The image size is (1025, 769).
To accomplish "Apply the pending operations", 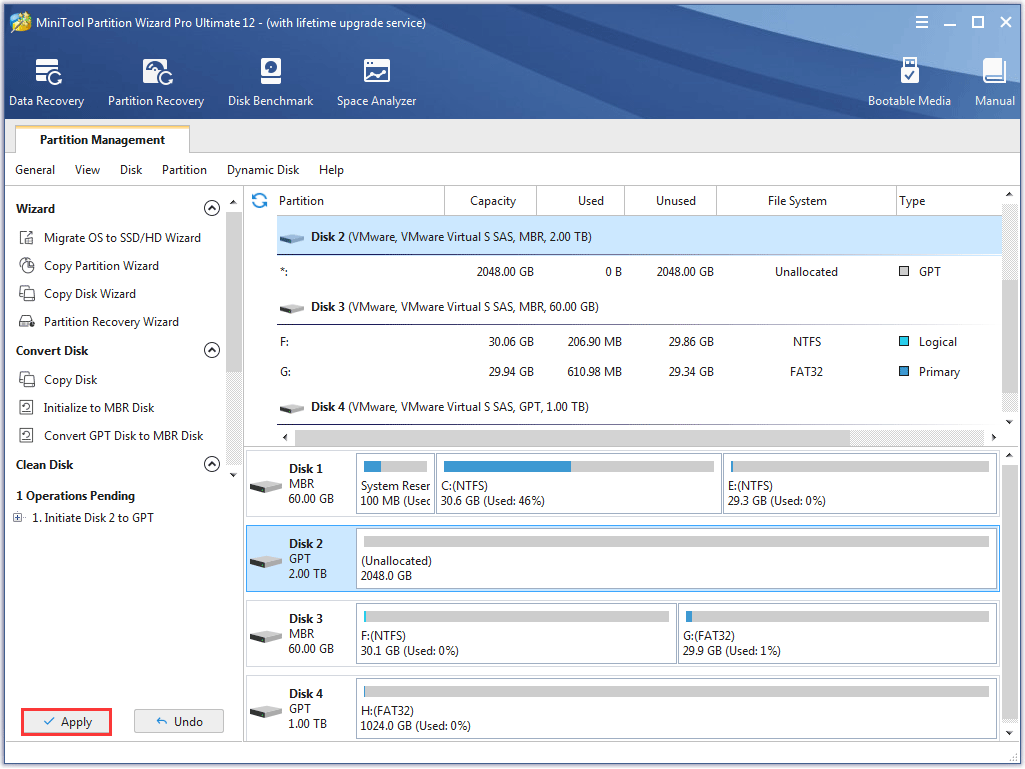I will (x=67, y=722).
